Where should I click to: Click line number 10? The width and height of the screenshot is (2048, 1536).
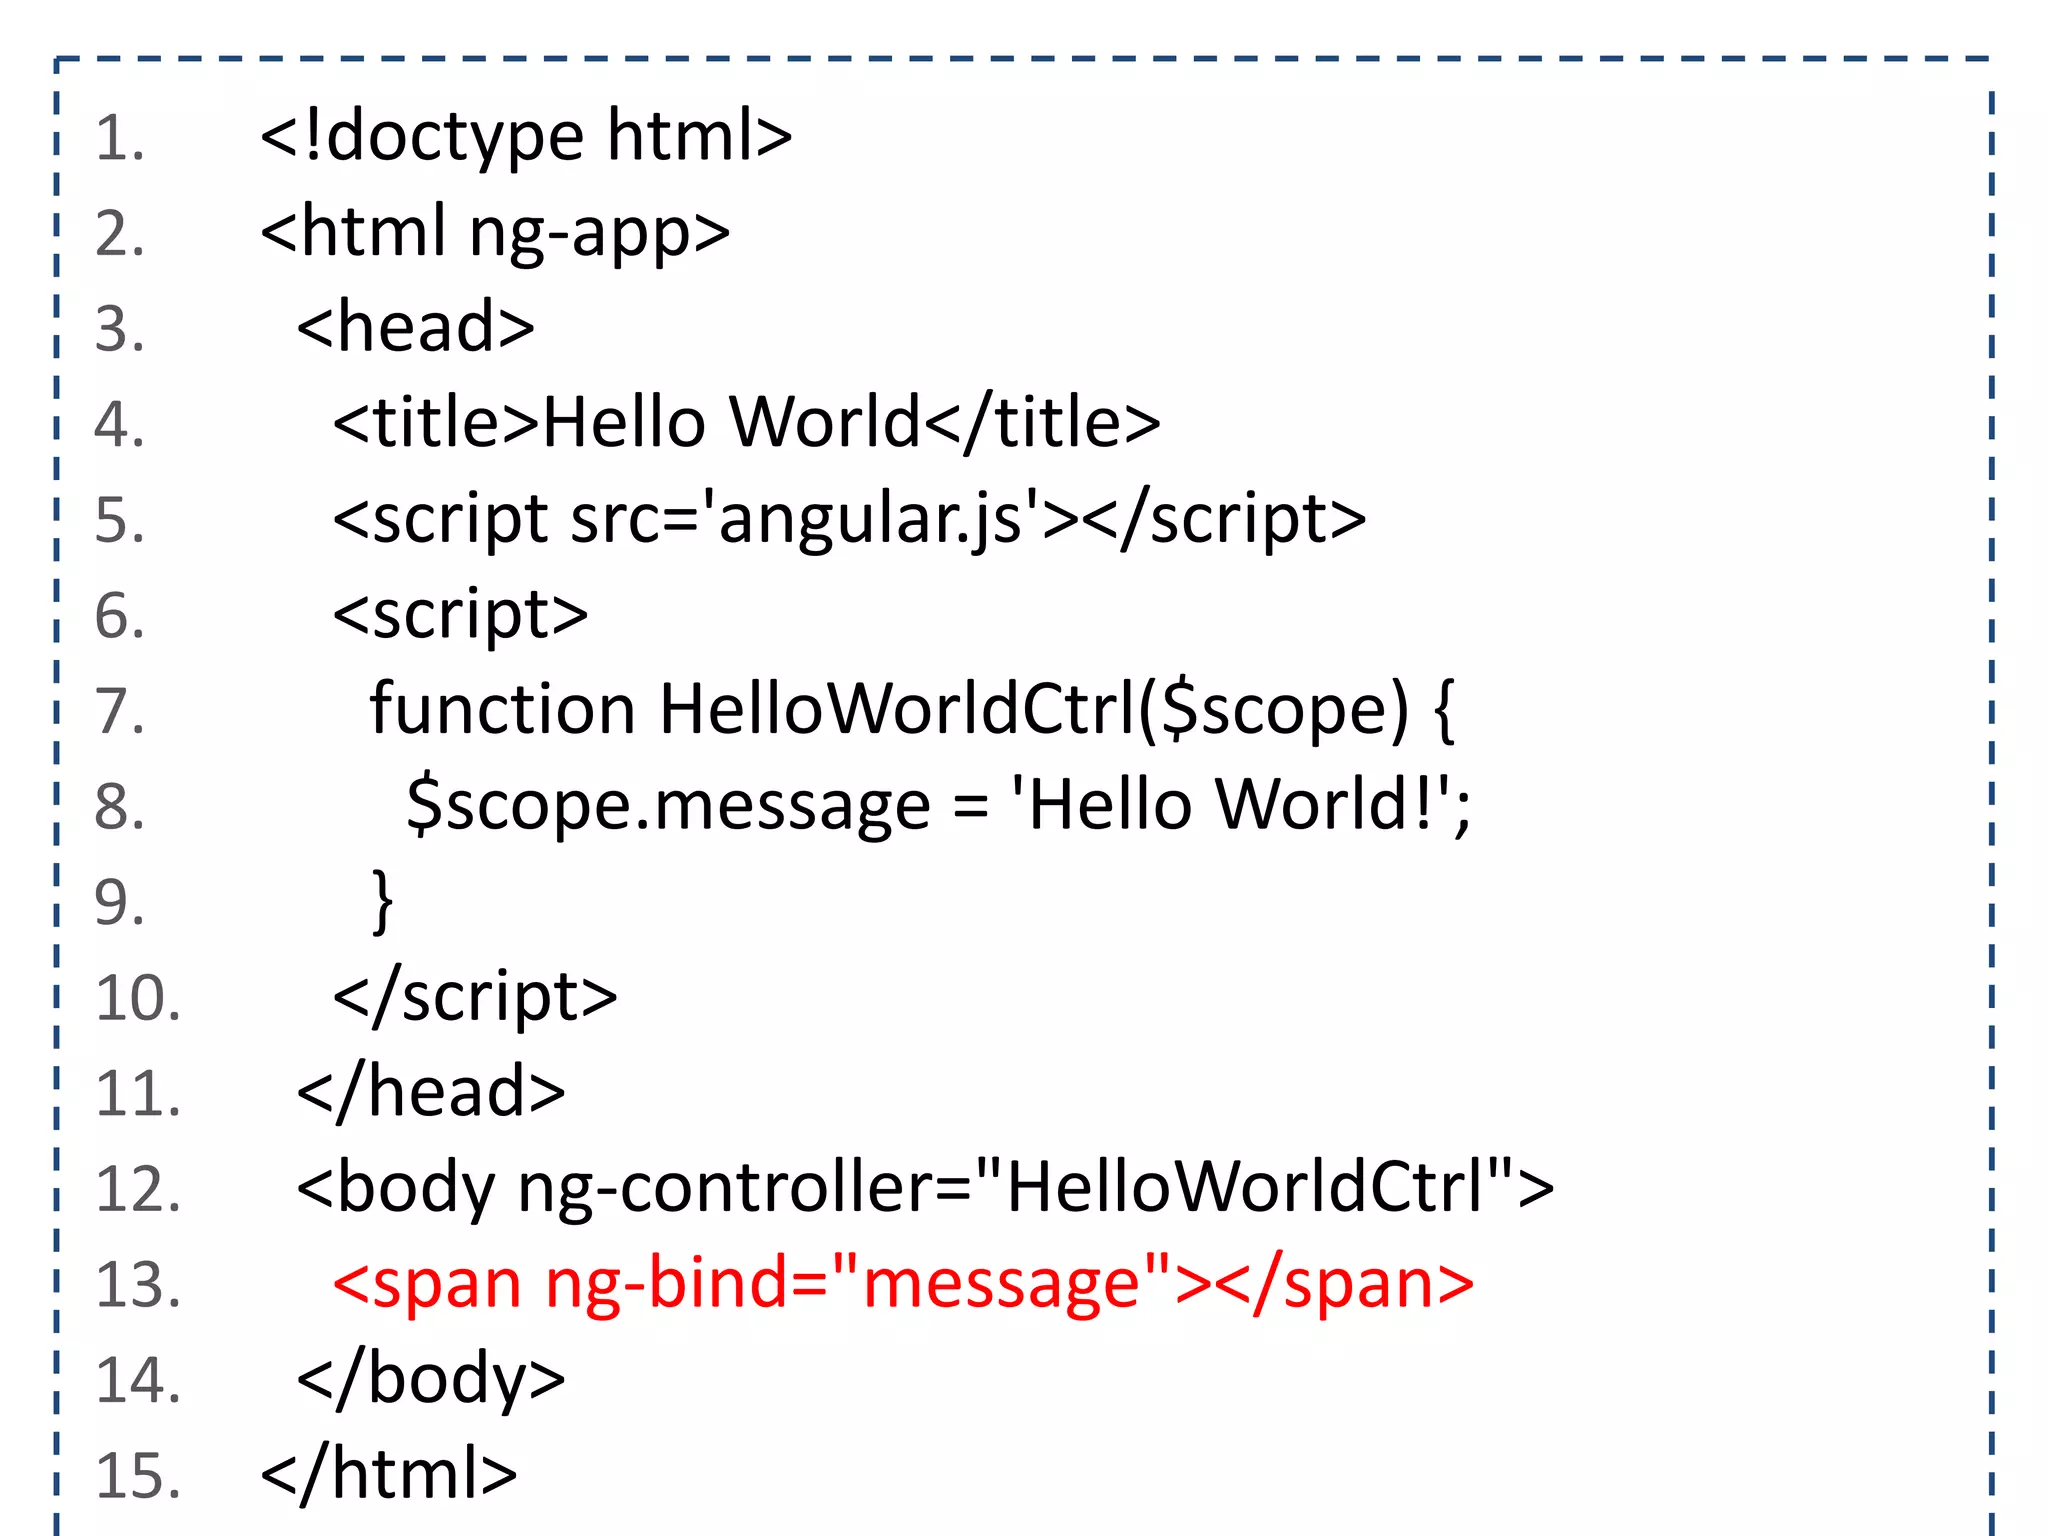point(138,998)
